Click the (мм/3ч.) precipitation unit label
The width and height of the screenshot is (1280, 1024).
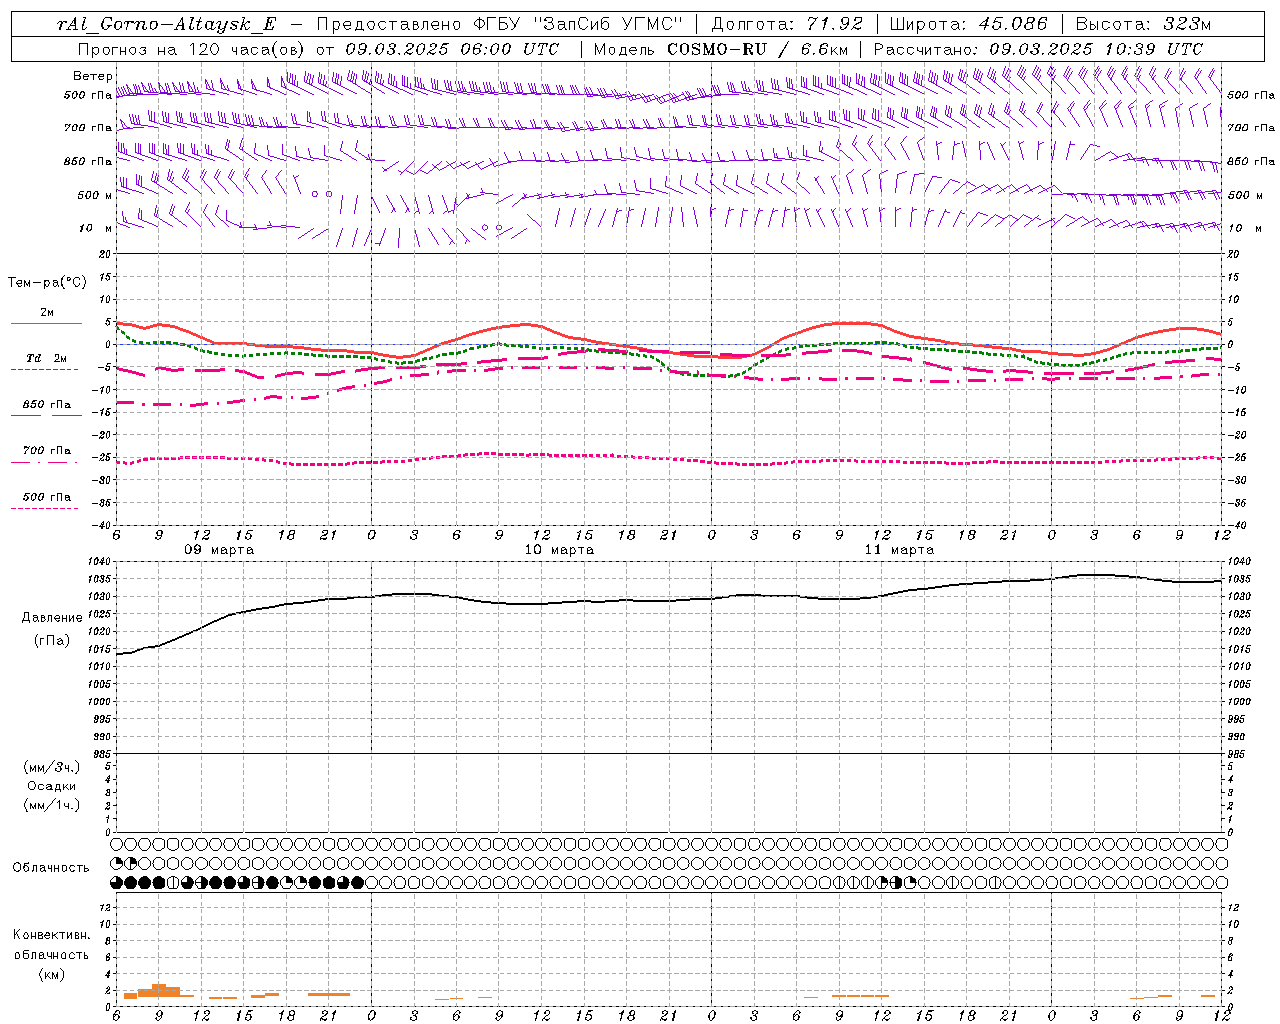tap(52, 767)
